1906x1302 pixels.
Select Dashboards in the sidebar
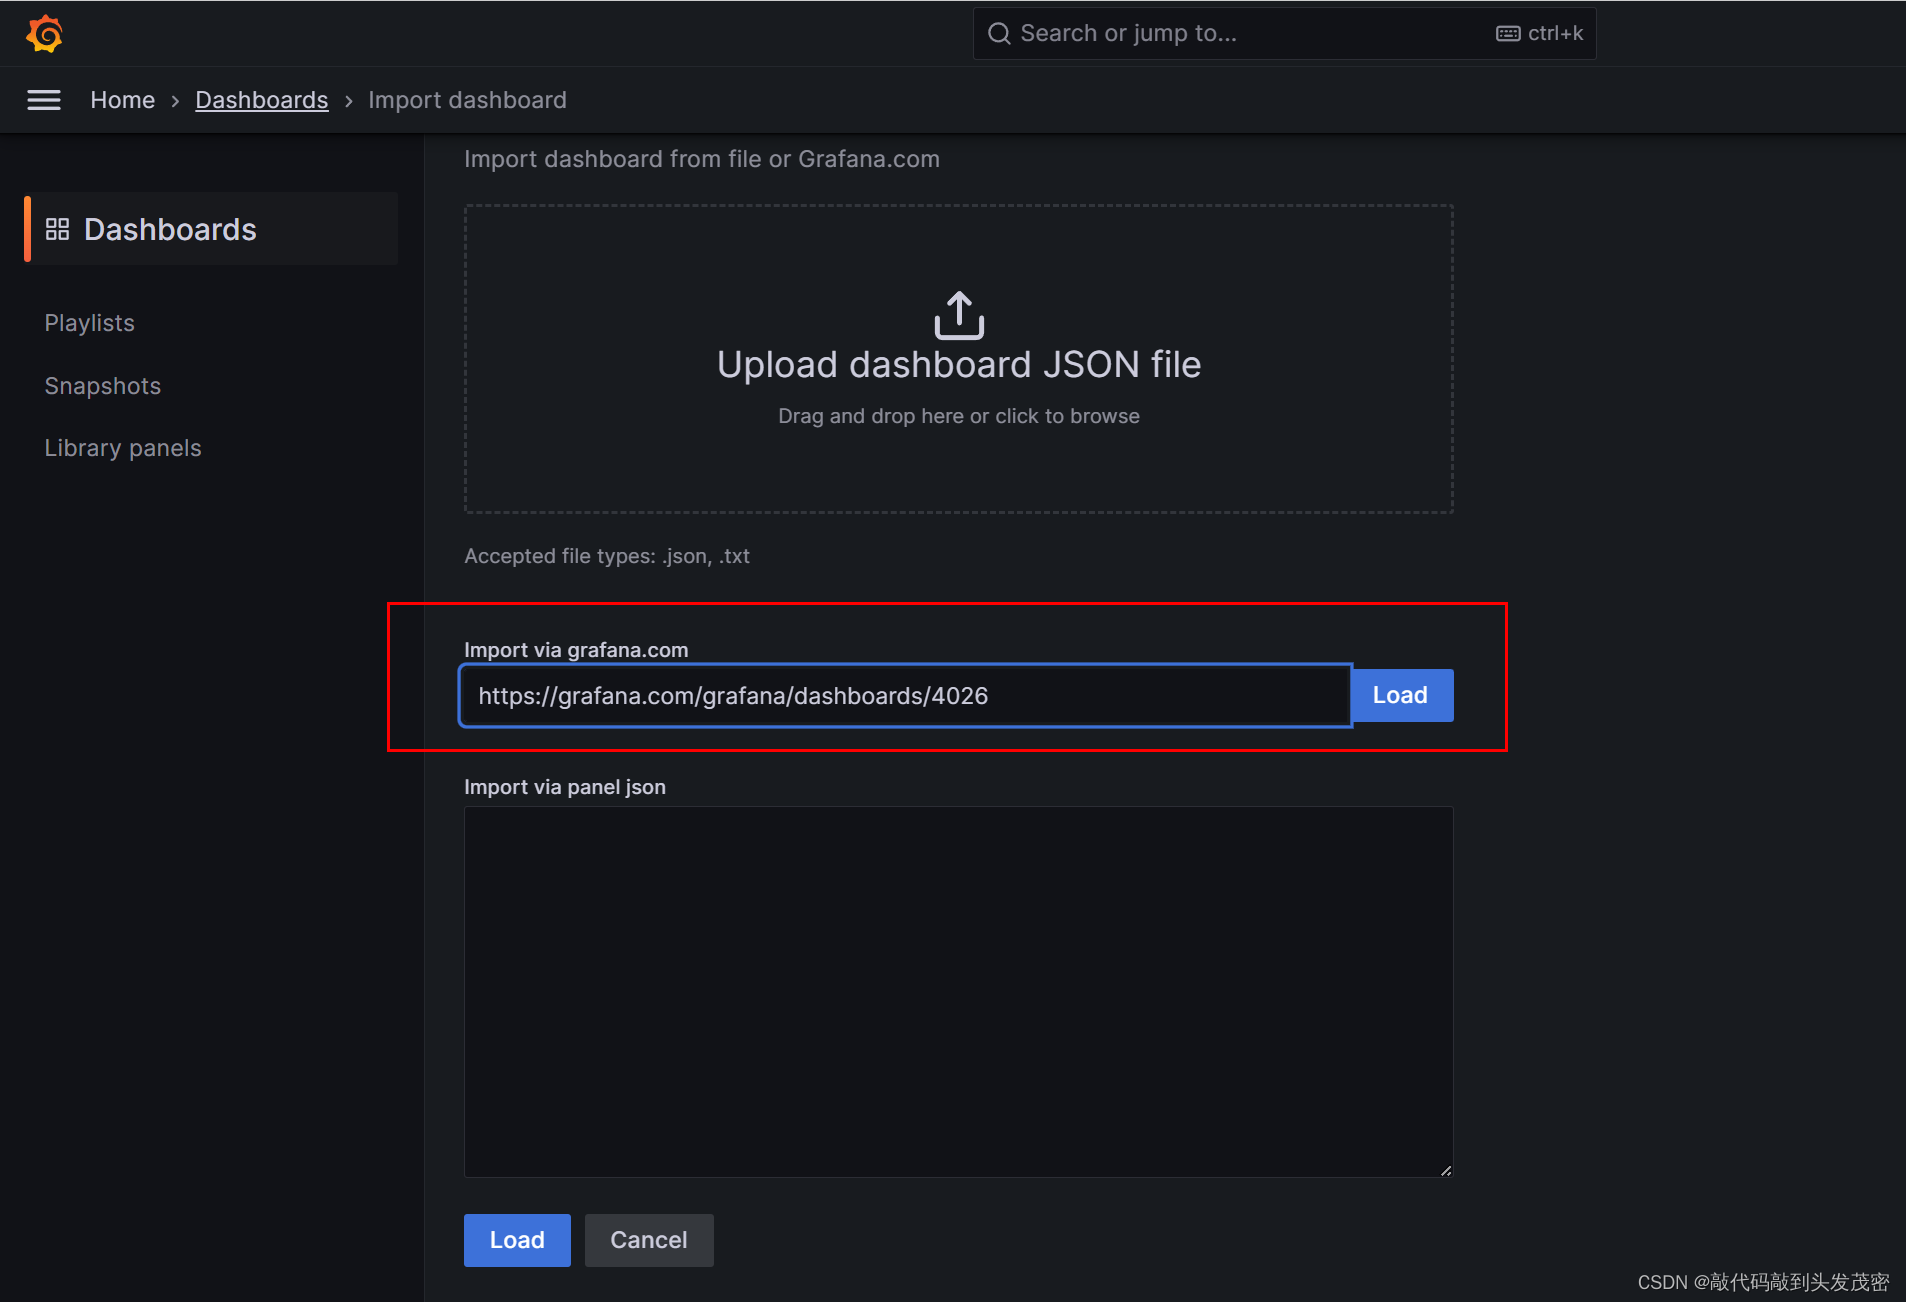[211, 229]
